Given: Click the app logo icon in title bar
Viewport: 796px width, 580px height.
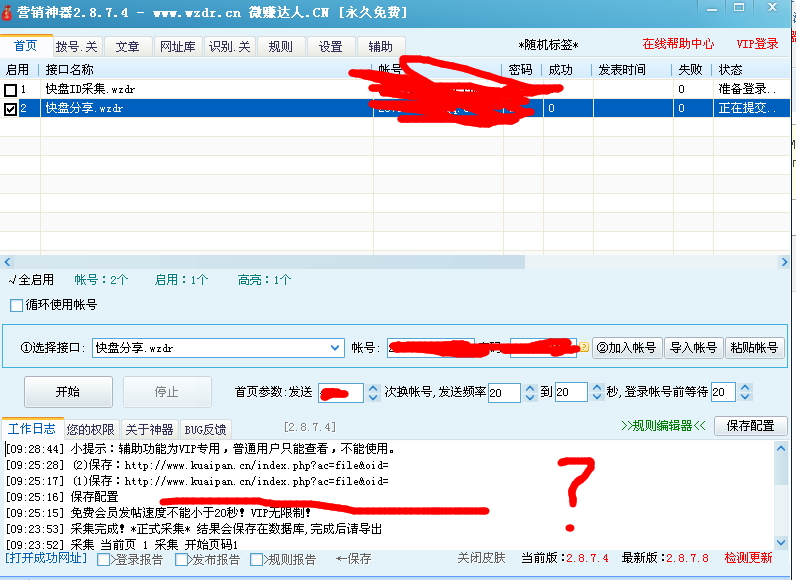Looking at the screenshot, I should (x=9, y=10).
